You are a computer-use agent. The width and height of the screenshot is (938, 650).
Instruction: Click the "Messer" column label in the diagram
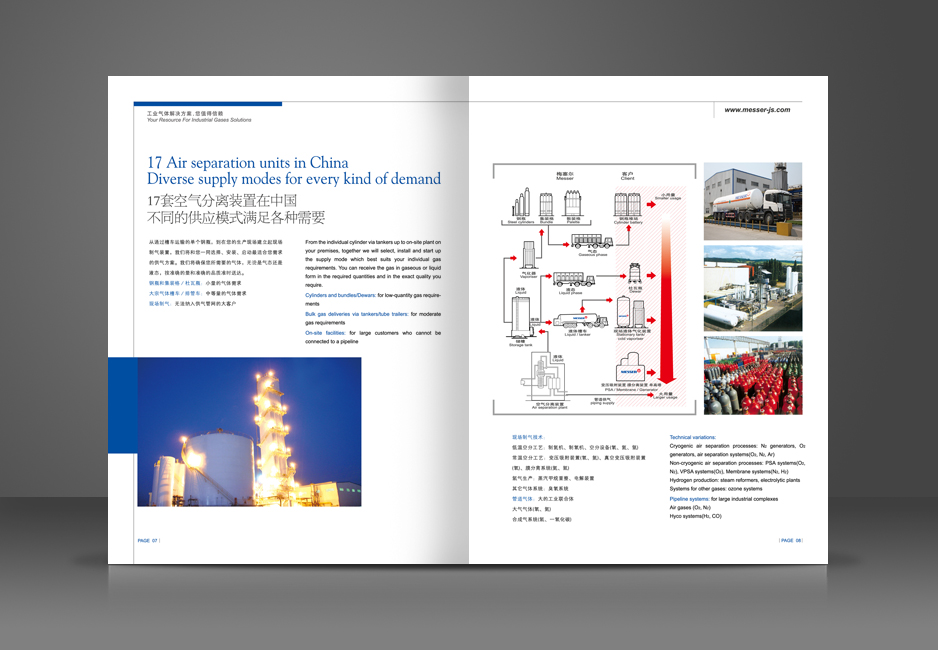pyautogui.click(x=565, y=178)
